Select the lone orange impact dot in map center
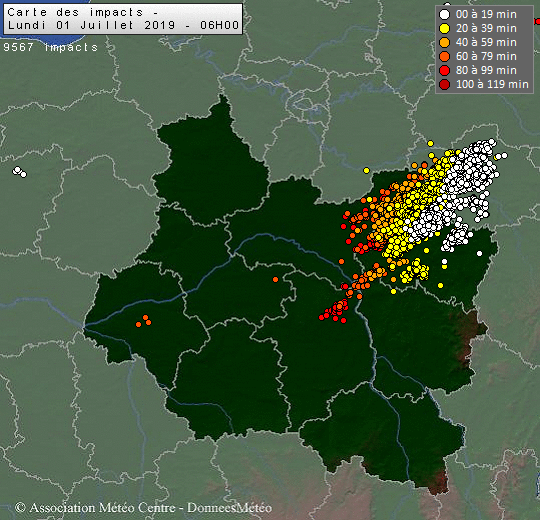The image size is (540, 520). tap(276, 280)
